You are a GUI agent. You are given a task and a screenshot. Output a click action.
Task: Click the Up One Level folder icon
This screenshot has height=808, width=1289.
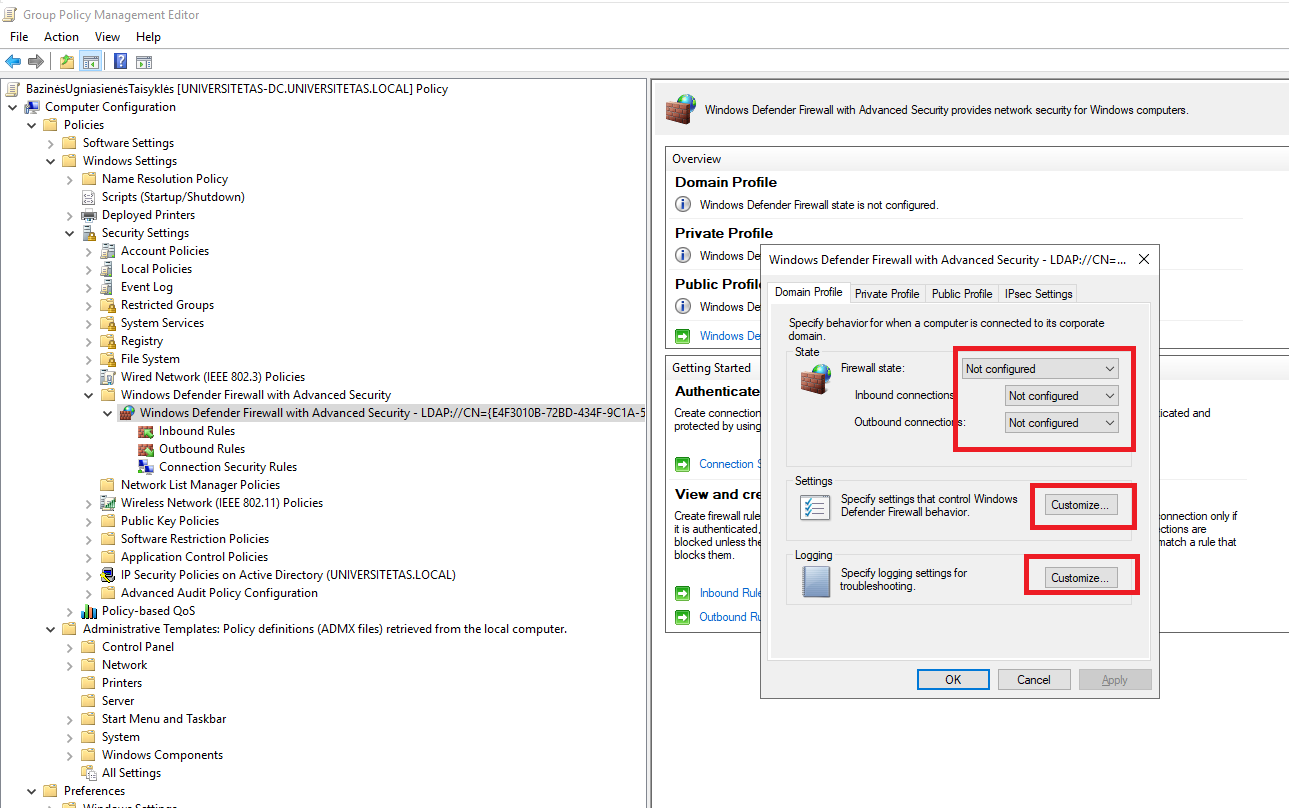[x=66, y=62]
